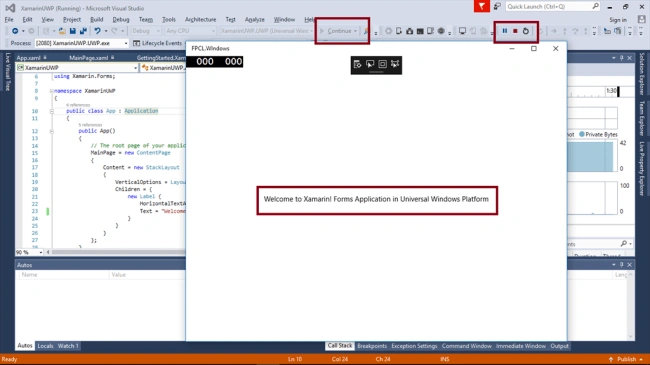Toggle track focused element icon in overlay
Image resolution: width=650 pixels, height=365 pixels.
395,64
